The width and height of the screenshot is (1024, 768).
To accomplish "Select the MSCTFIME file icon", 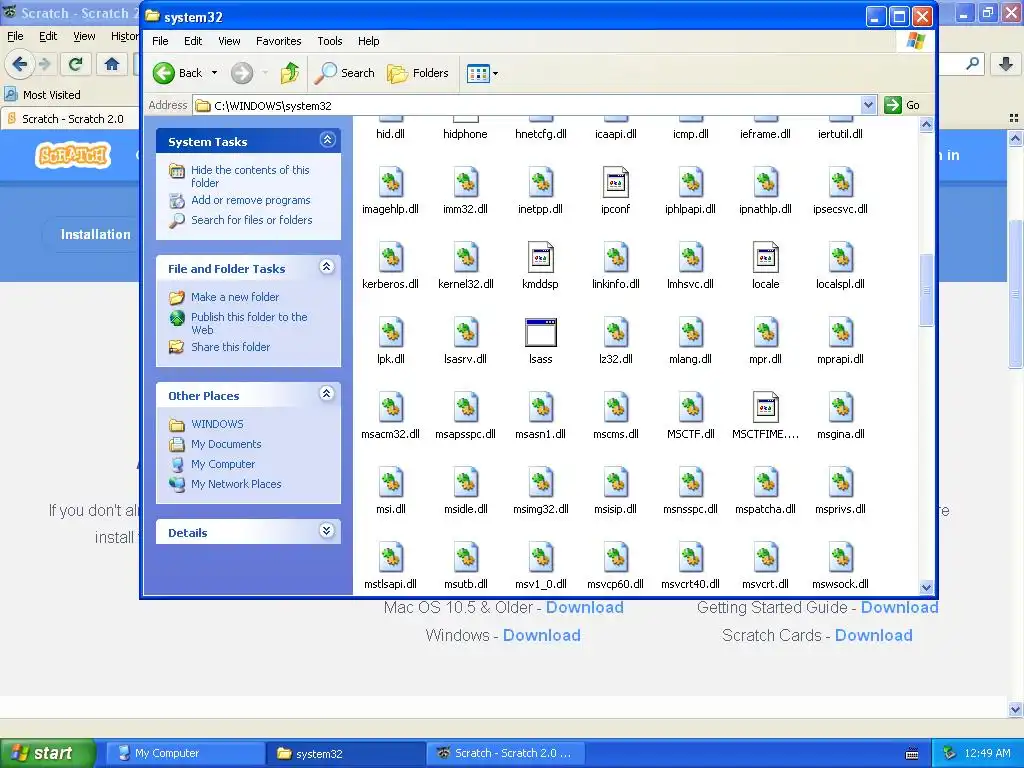I will pos(765,408).
